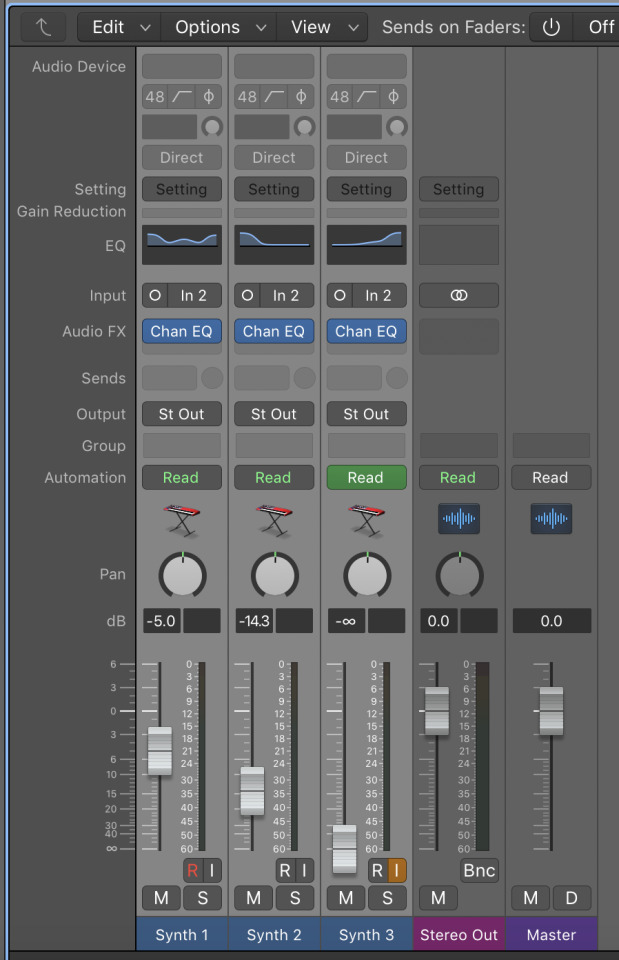Open the Sends on Faders Off dropdown
The image size is (619, 960).
click(597, 27)
